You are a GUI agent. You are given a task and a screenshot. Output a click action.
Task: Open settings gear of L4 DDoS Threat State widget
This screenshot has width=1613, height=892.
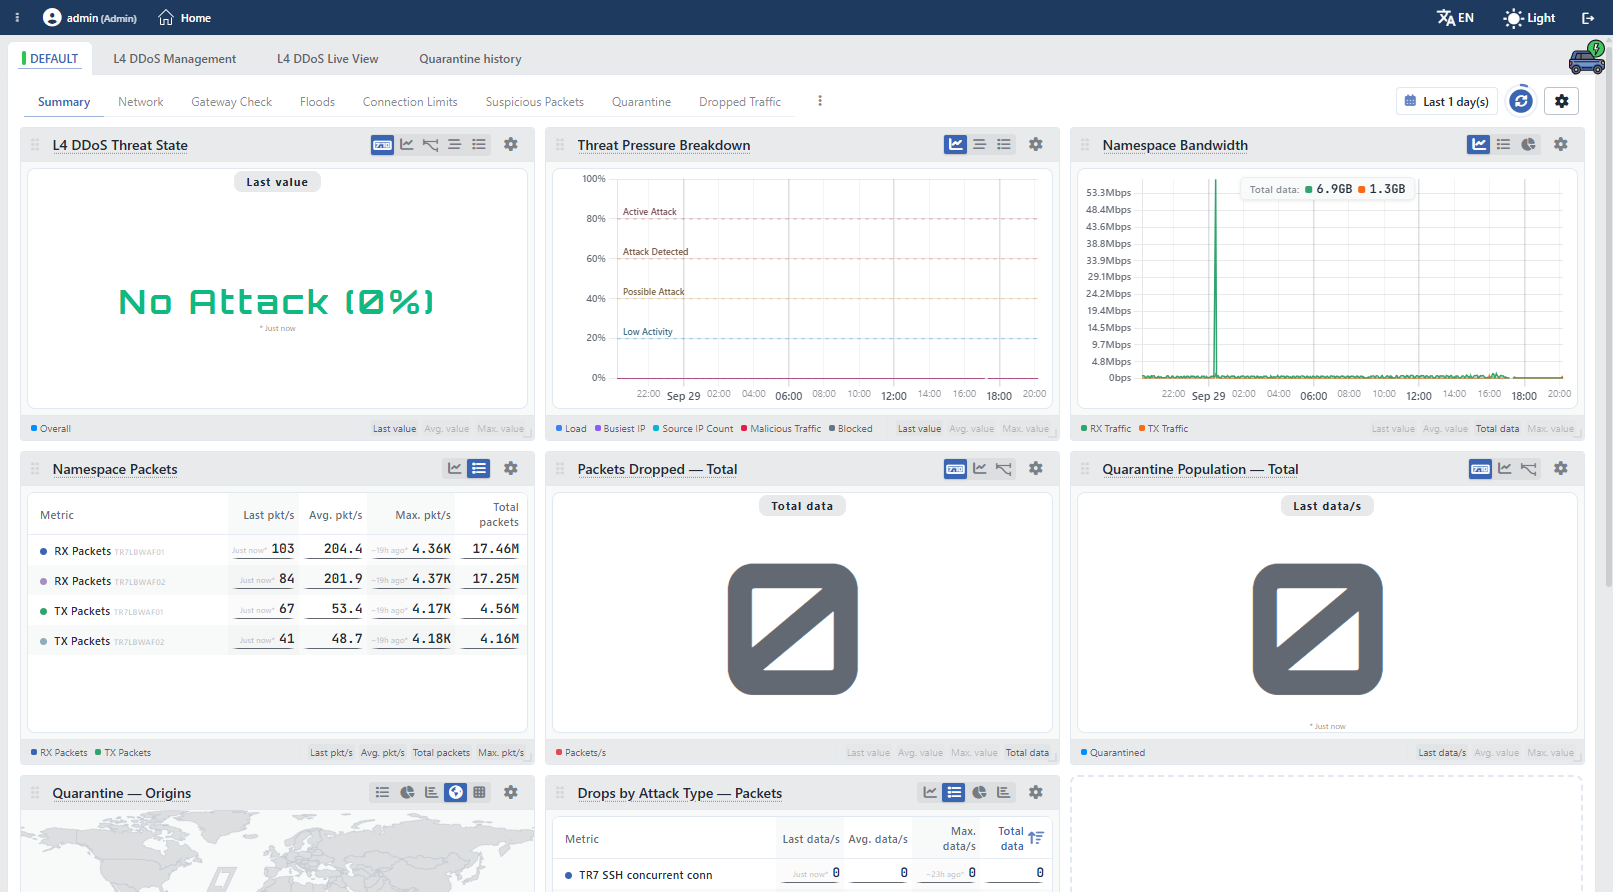coord(511,145)
